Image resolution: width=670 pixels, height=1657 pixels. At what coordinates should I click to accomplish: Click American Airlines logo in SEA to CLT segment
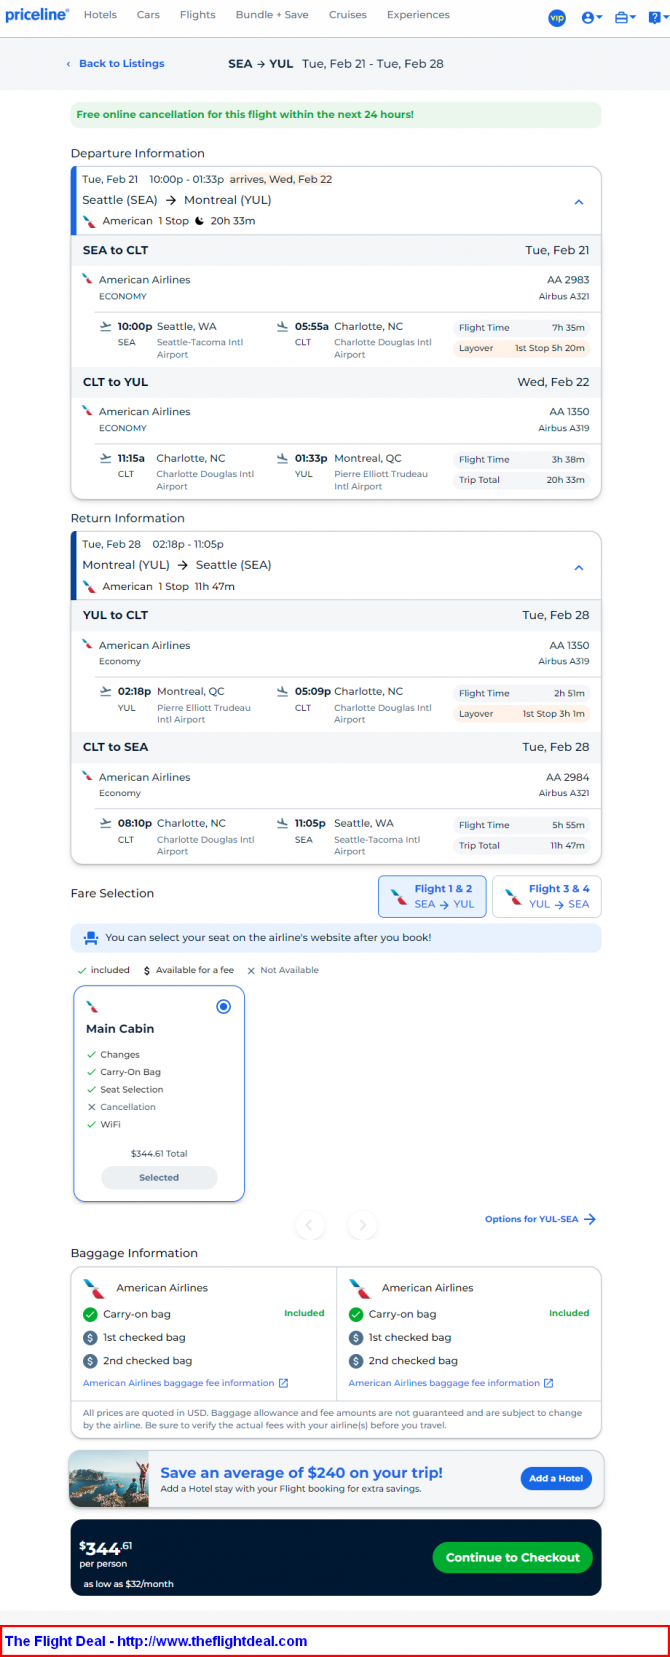click(87, 279)
